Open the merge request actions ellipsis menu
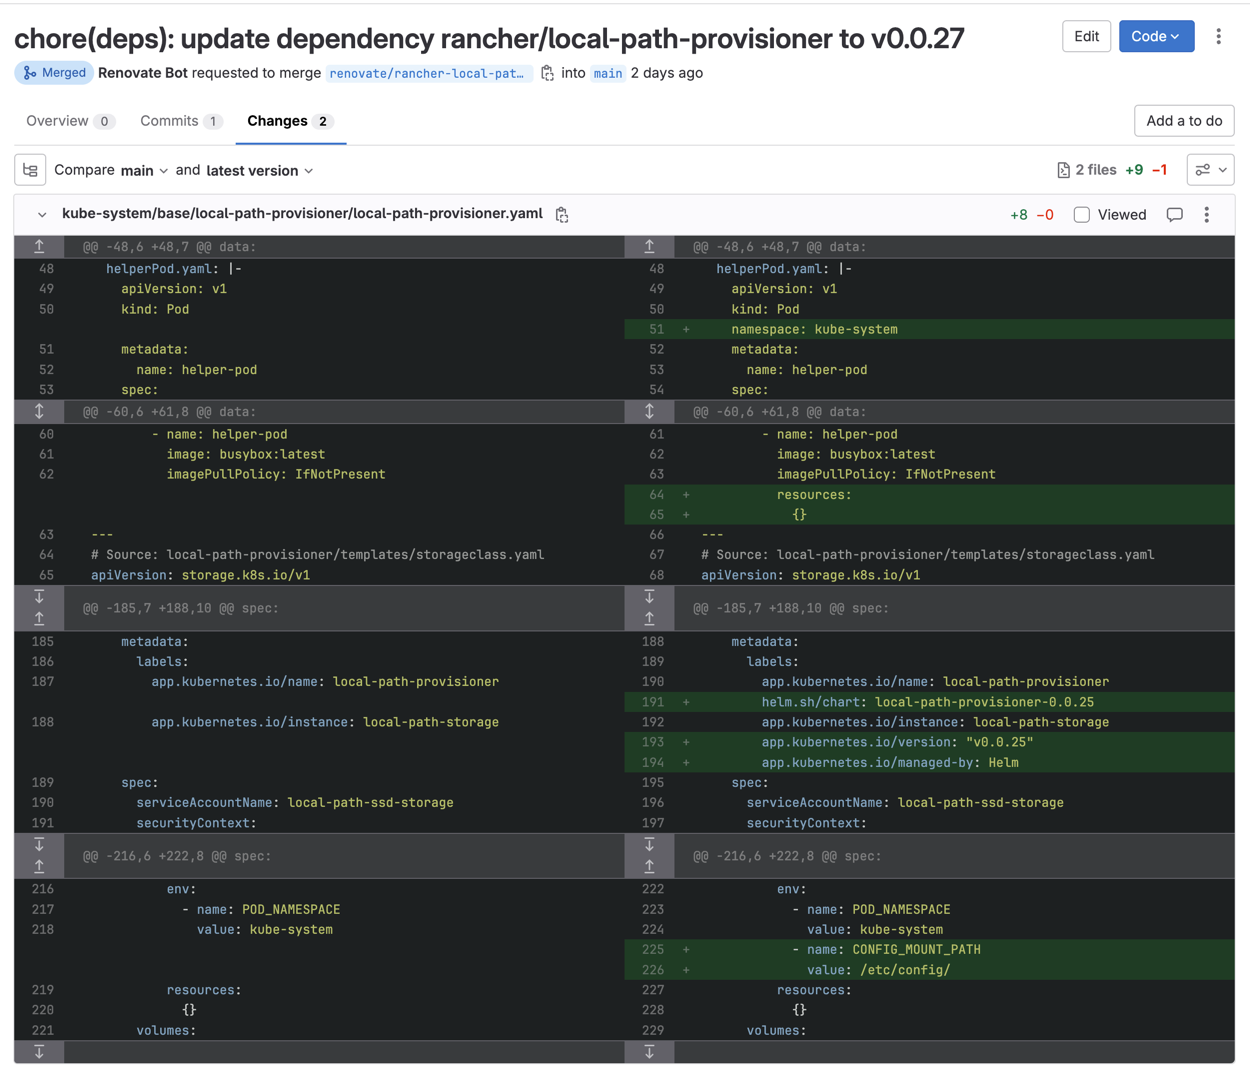Viewport: 1250px width, 1079px height. pyautogui.click(x=1218, y=37)
